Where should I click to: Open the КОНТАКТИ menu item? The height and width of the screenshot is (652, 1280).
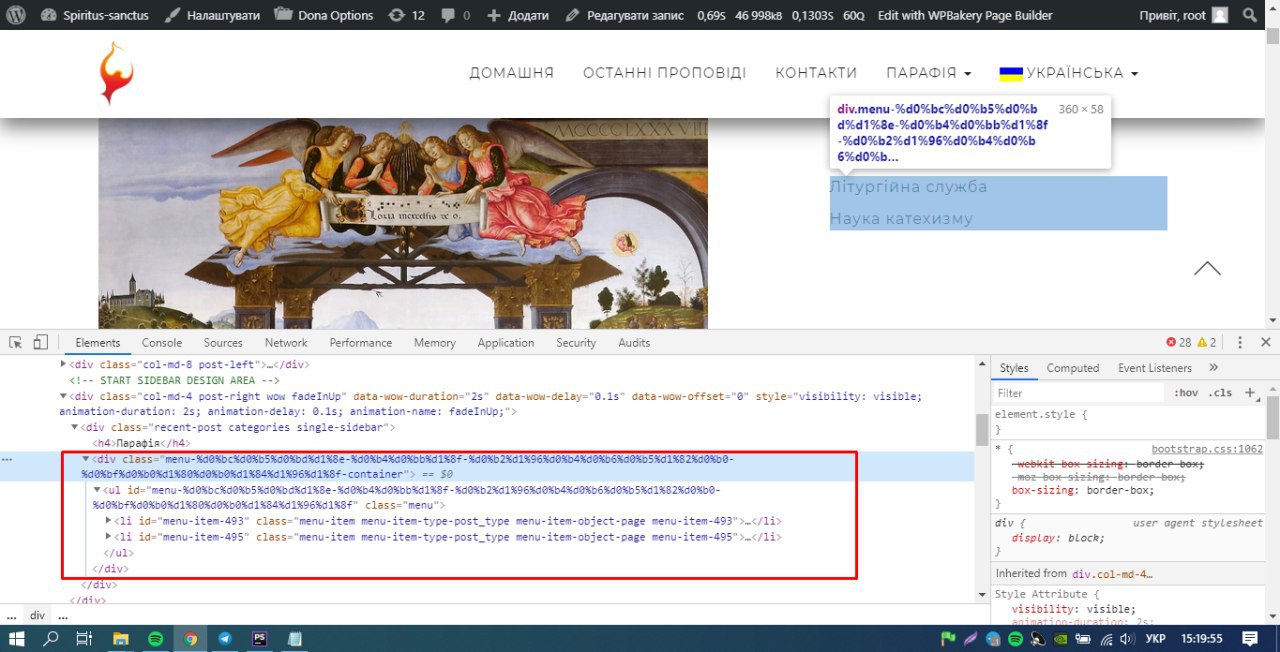(816, 73)
